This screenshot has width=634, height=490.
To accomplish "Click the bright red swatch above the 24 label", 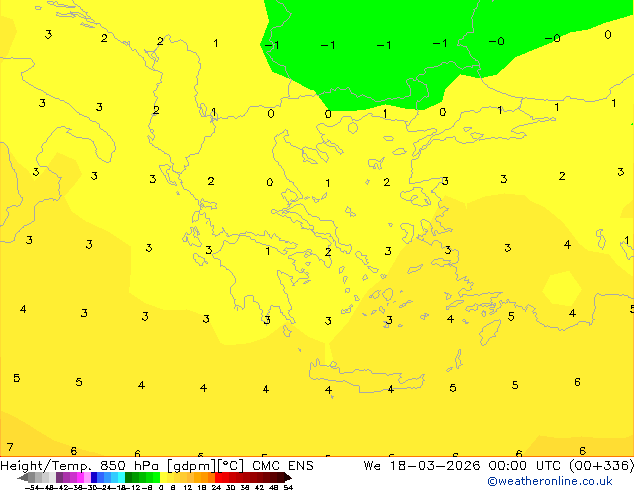I will pos(218,477).
